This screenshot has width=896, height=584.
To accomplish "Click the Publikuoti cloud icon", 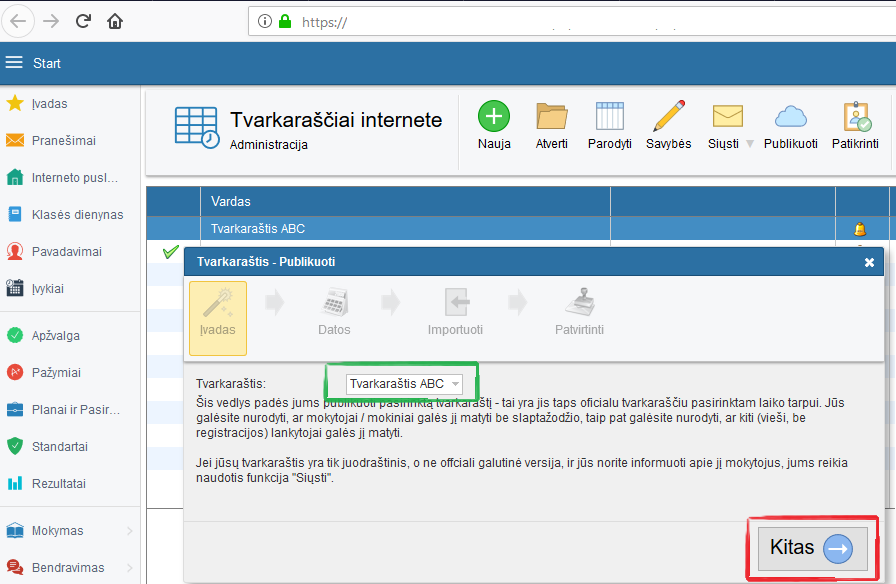I will (x=790, y=117).
